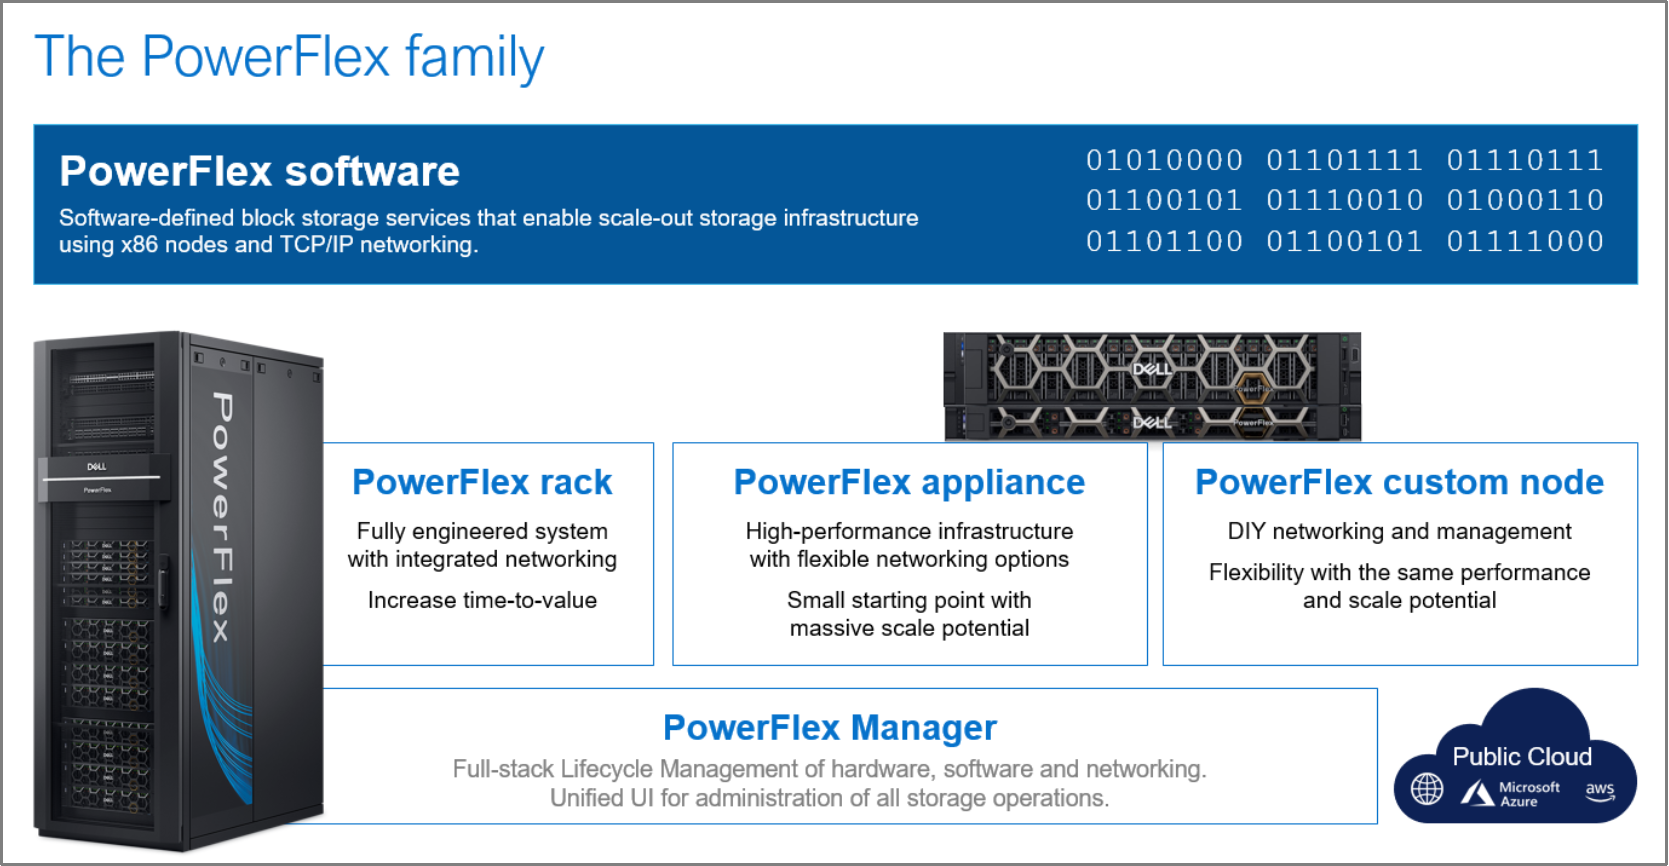Click binary value 01000110
1669x866 pixels.
[1525, 200]
